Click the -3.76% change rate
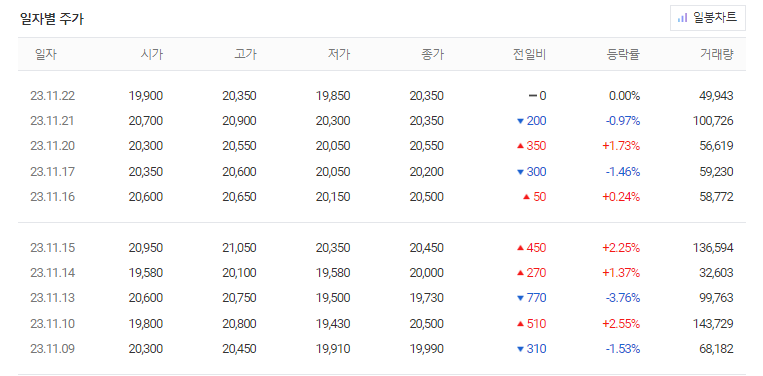 (622, 298)
